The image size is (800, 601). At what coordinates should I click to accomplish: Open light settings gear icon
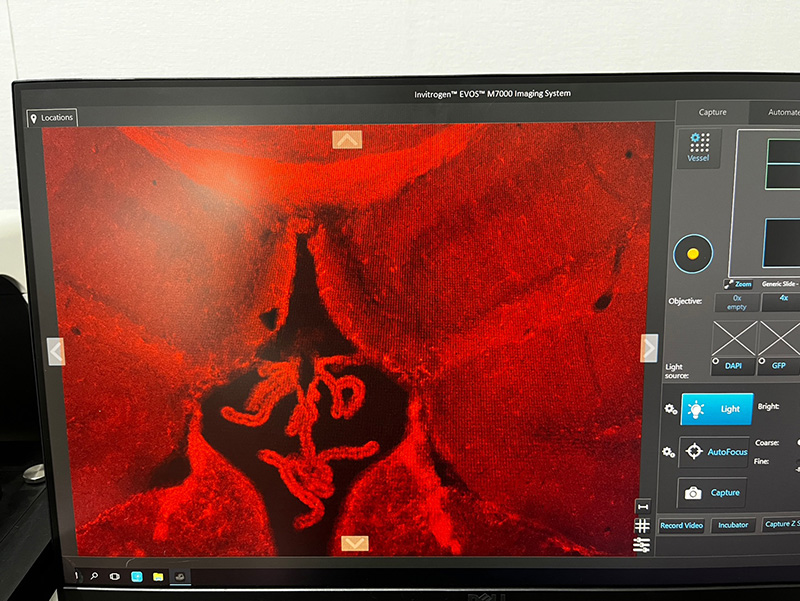tap(669, 410)
